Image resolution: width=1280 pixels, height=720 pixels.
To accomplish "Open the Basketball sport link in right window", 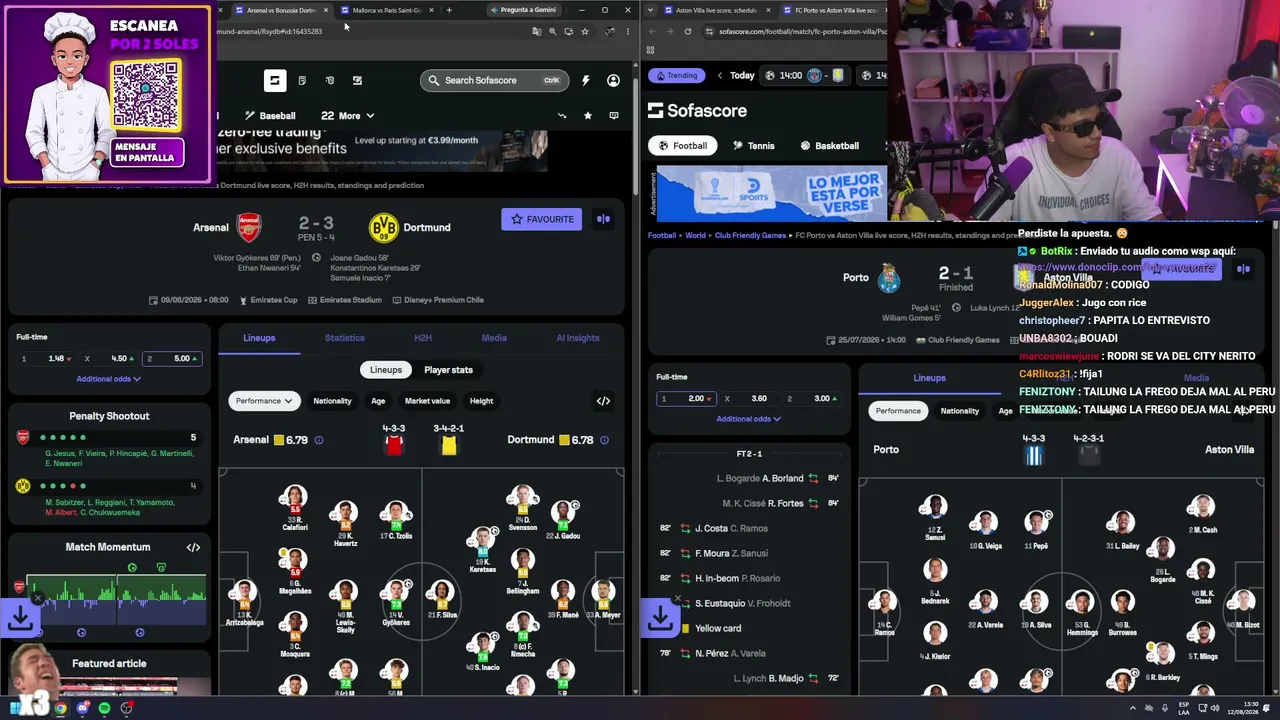I will (829, 146).
